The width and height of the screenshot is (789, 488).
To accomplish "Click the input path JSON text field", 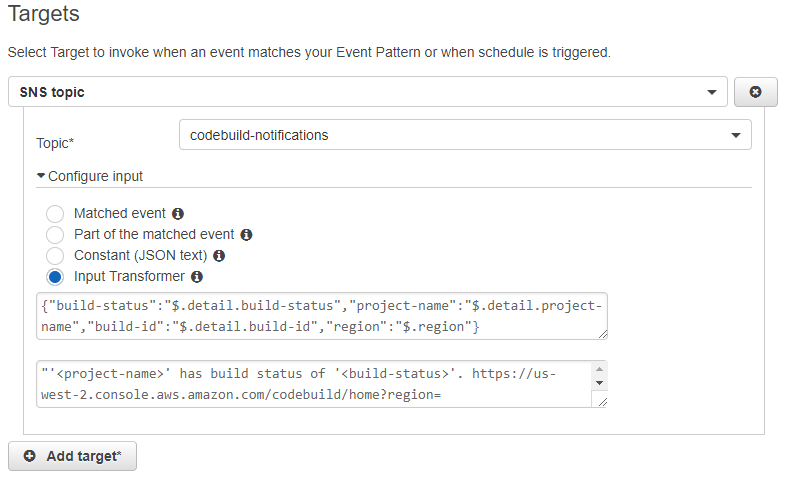I will pos(320,316).
